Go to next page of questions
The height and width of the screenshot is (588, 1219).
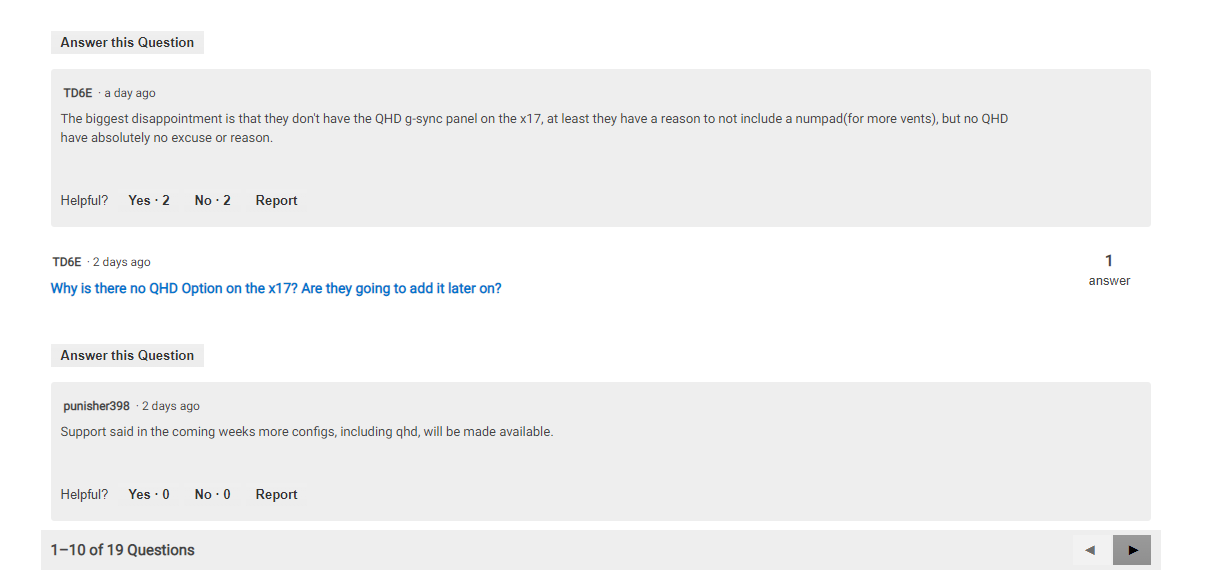pyautogui.click(x=1131, y=550)
